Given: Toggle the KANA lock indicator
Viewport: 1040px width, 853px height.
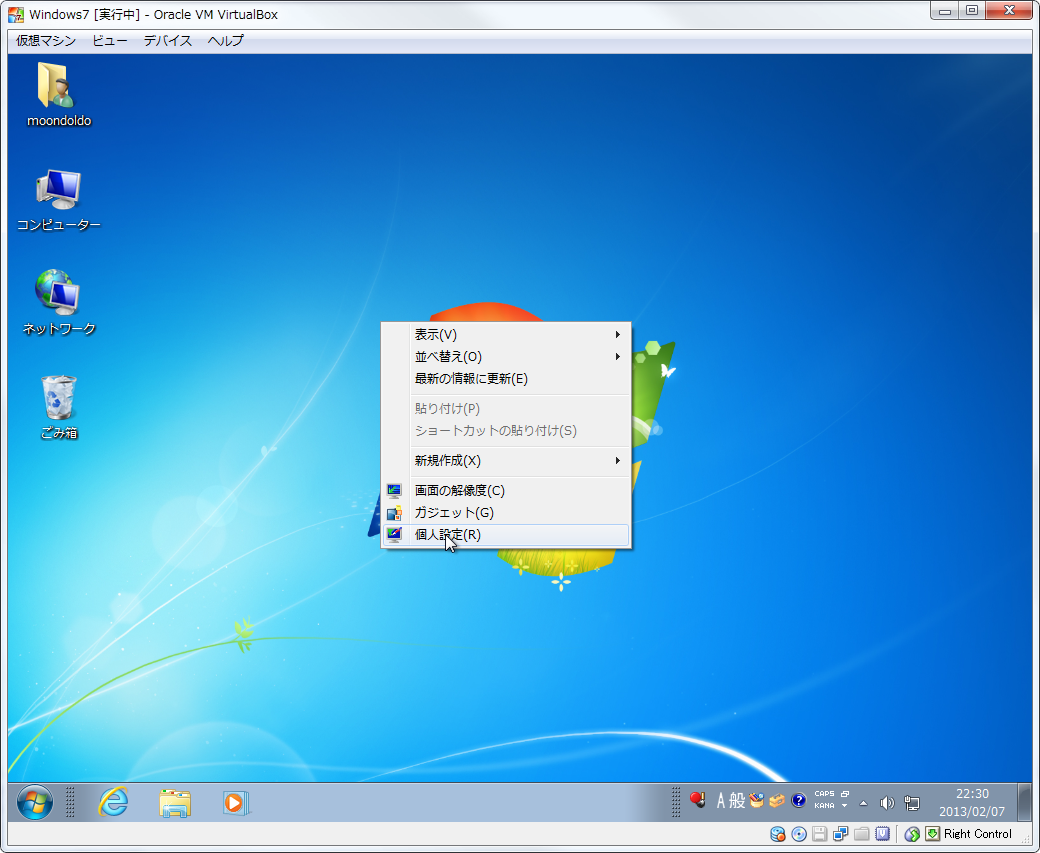Looking at the screenshot, I should (824, 806).
